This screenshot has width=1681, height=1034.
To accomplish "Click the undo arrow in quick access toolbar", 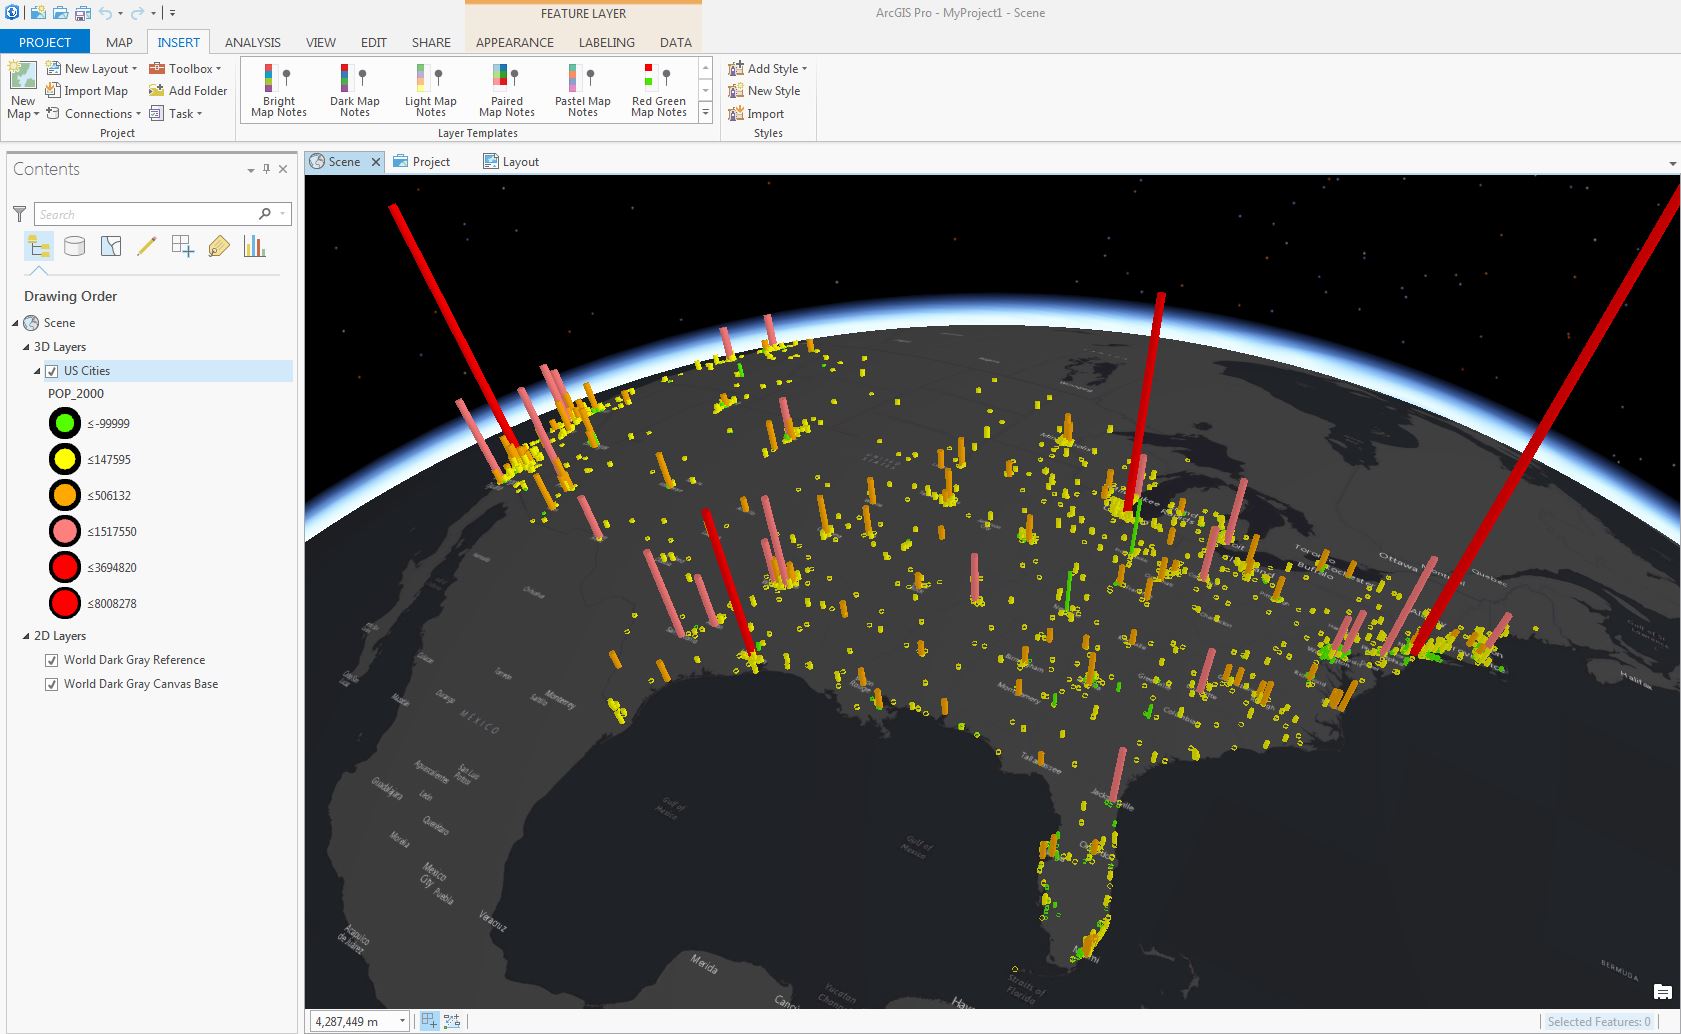I will click(x=105, y=13).
